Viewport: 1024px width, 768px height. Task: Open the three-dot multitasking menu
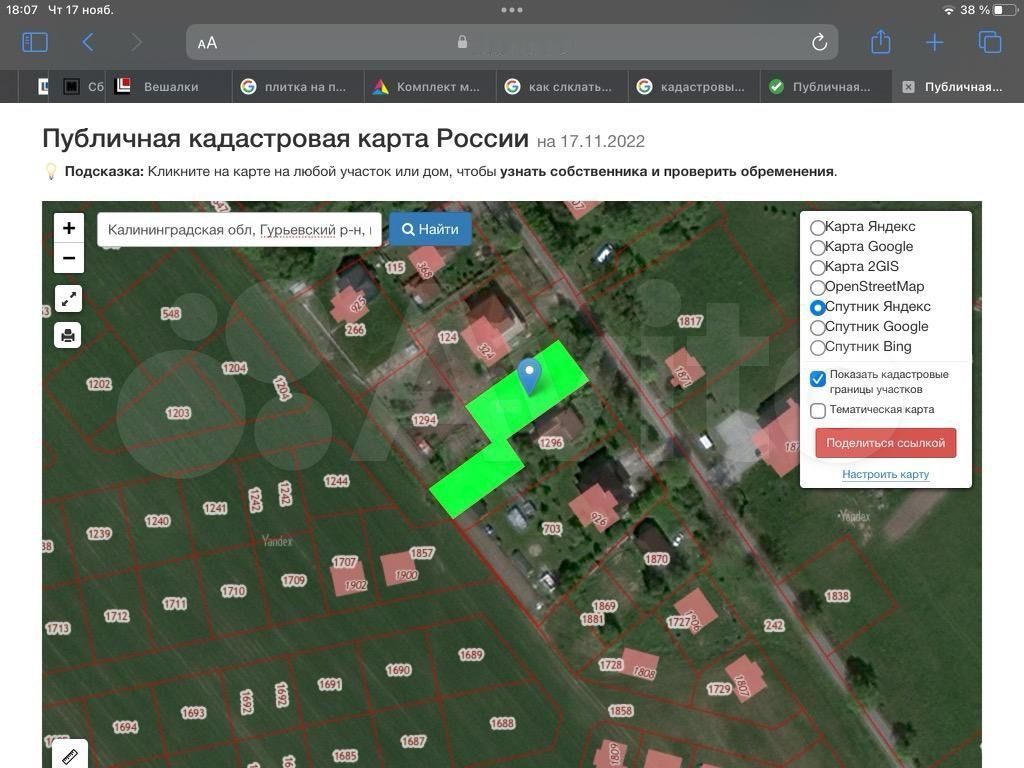511,10
